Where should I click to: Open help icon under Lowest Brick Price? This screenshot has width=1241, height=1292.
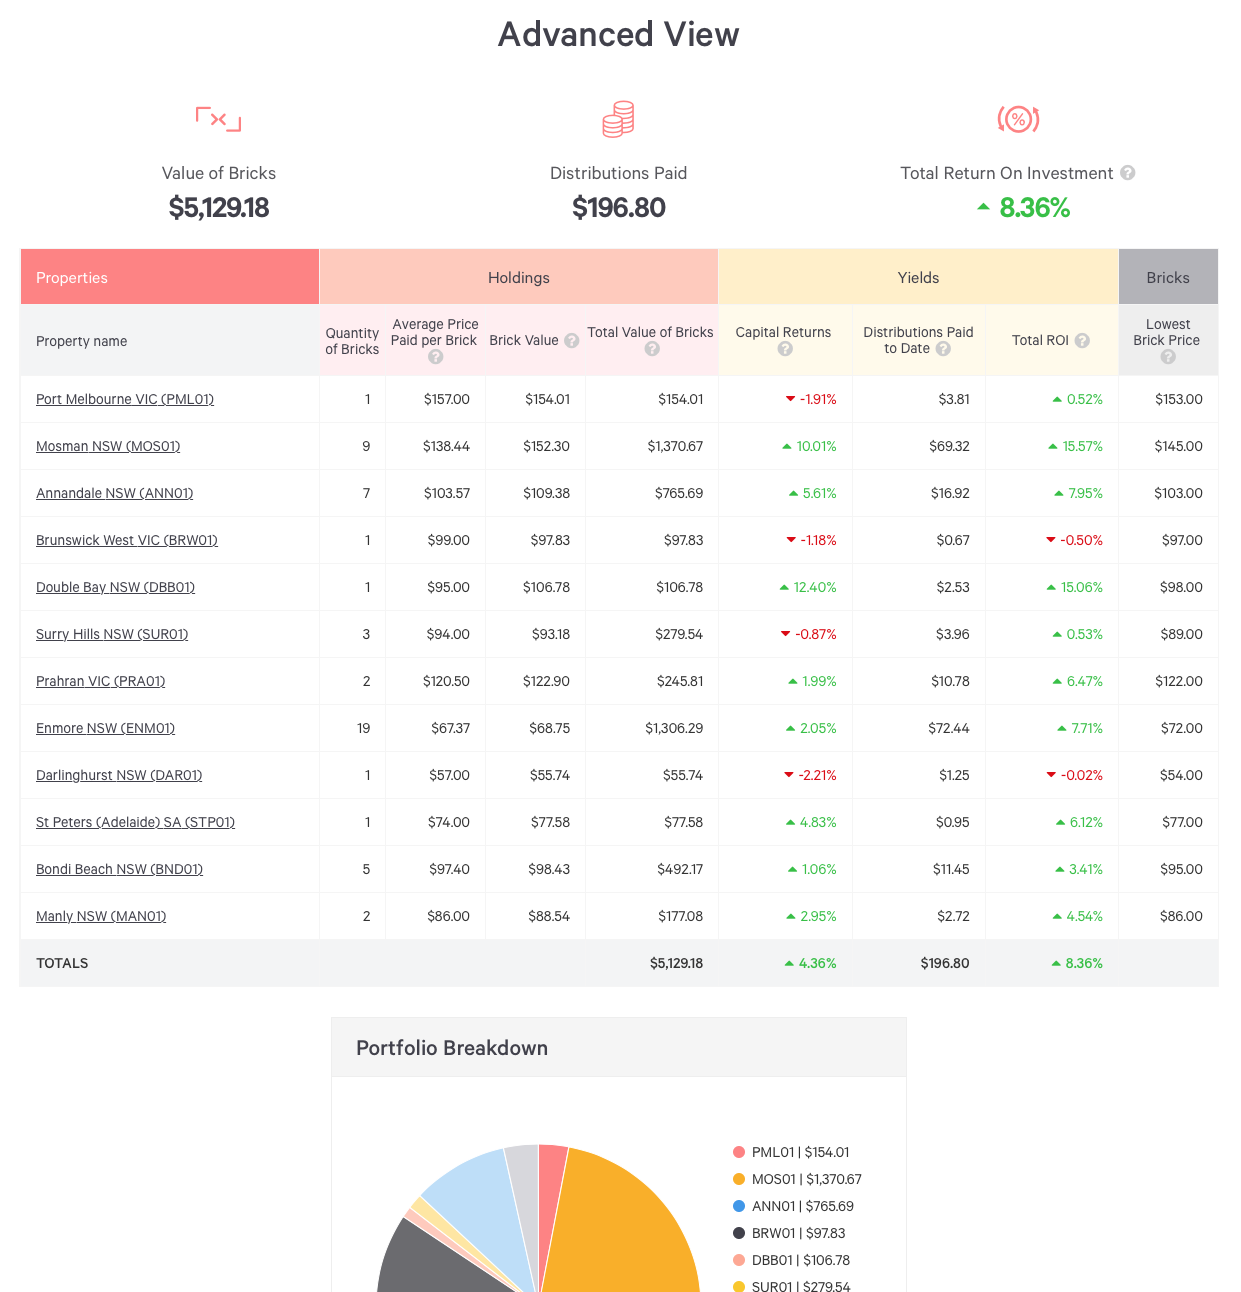1168,357
